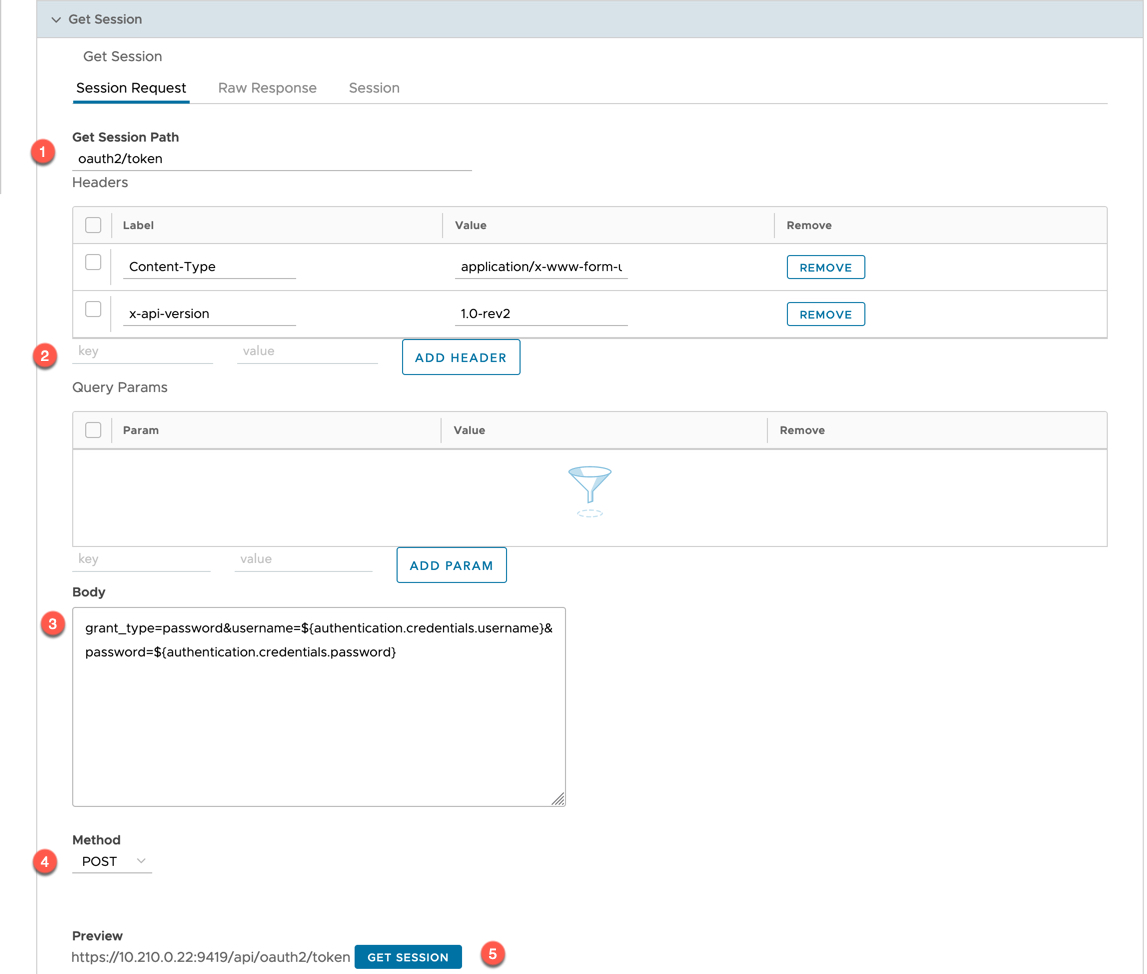1147x974 pixels.
Task: Remove the x-api-version header
Action: point(825,314)
